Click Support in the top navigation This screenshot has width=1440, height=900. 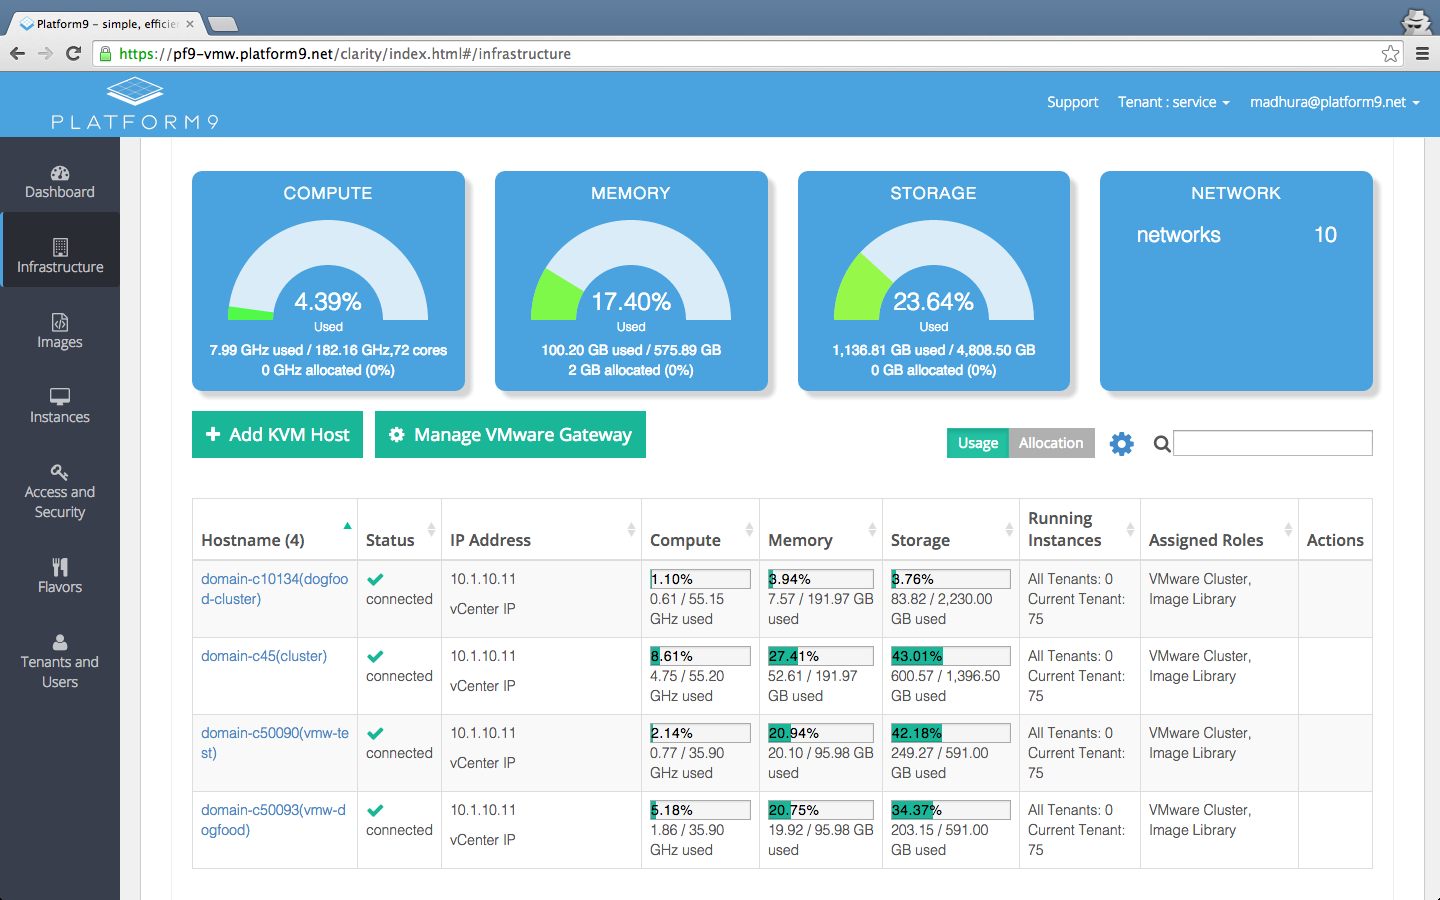[1072, 102]
